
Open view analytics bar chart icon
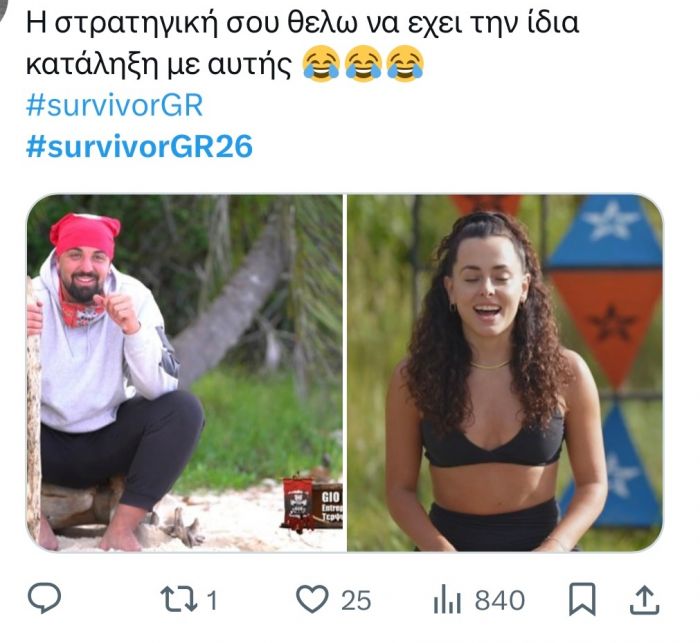[x=447, y=600]
